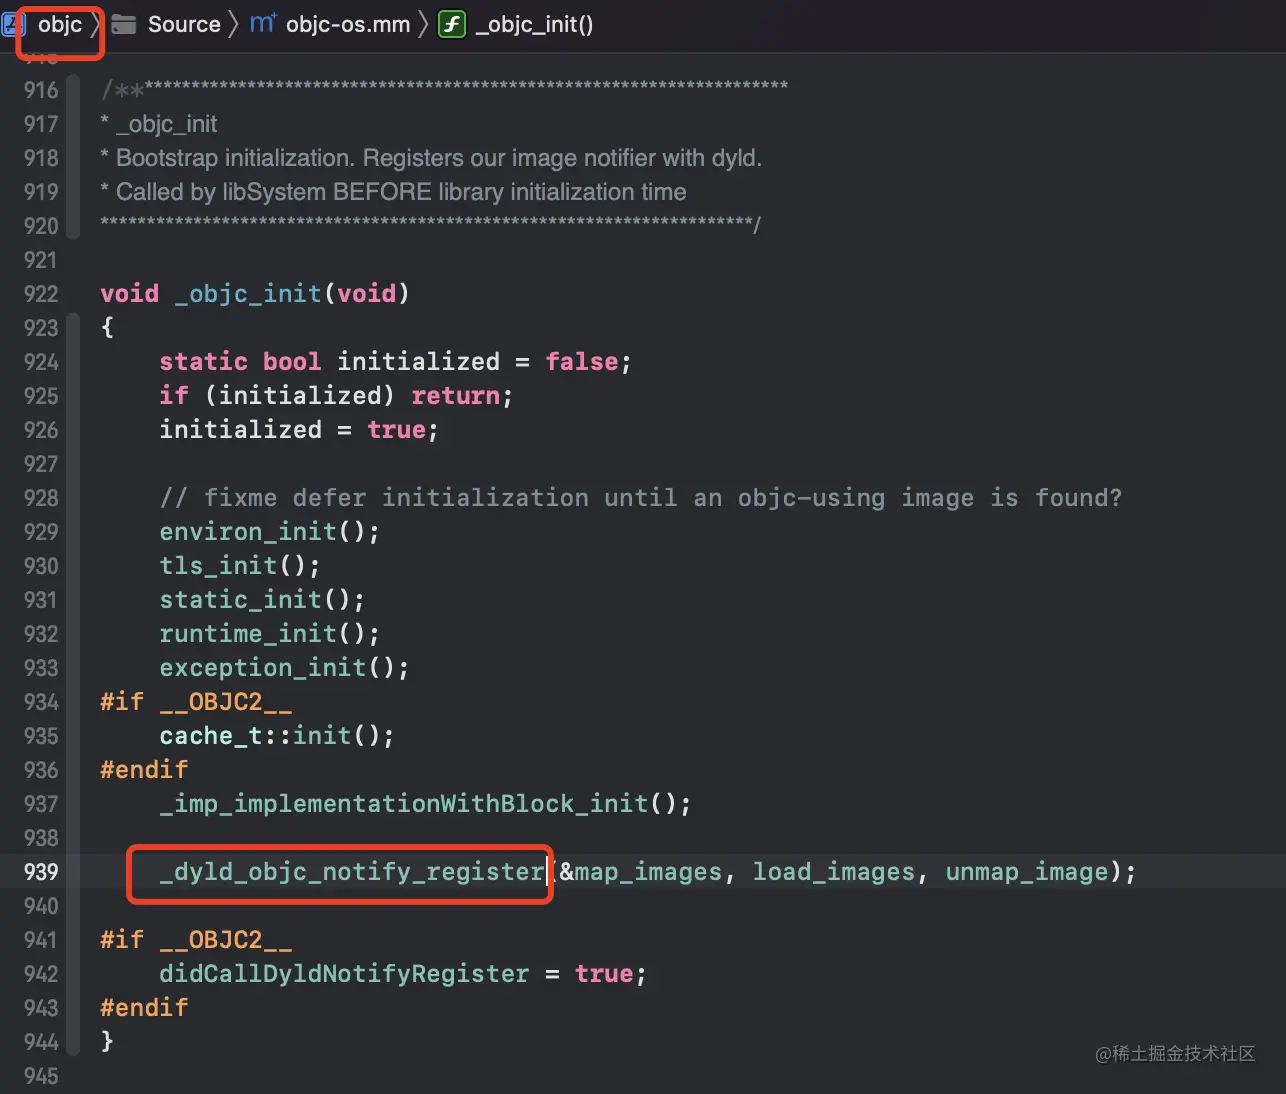Select line number 933 in the gutter
Viewport: 1286px width, 1094px height.
point(41,668)
